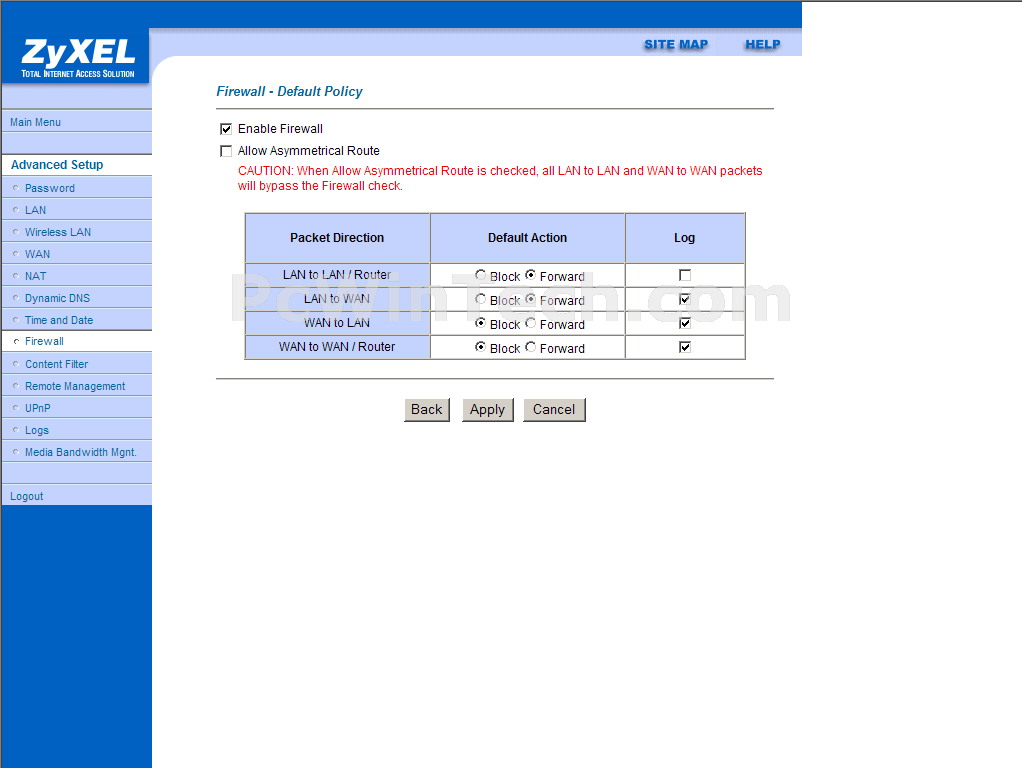
Task: Click the Cancel button
Action: point(554,410)
